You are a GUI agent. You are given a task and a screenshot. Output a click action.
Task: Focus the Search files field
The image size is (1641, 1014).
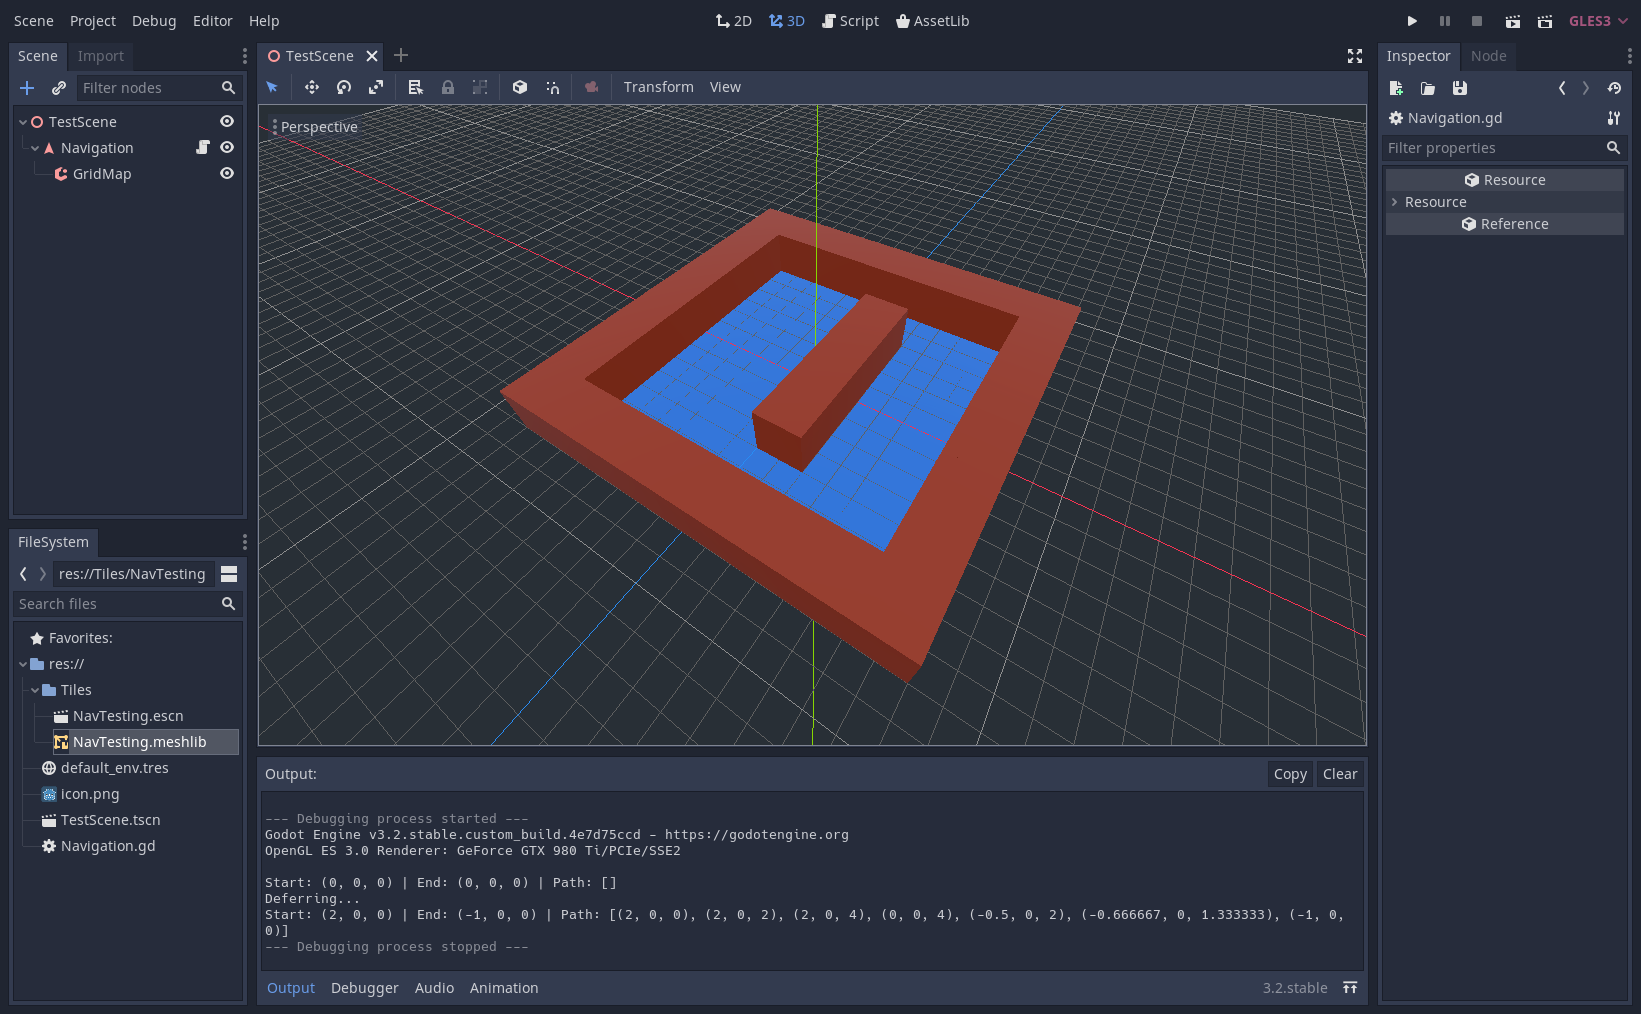point(128,604)
